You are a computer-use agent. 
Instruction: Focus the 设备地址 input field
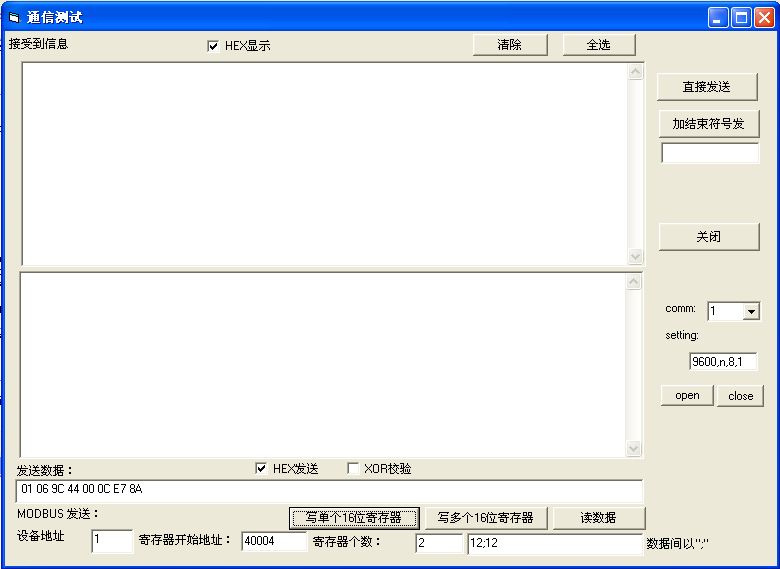pos(112,541)
